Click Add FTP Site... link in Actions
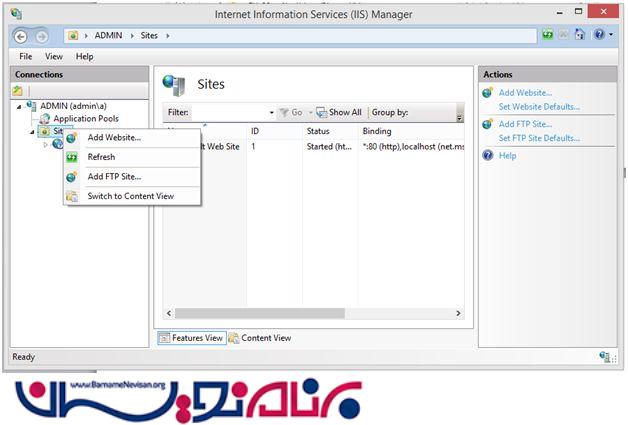 (x=525, y=124)
